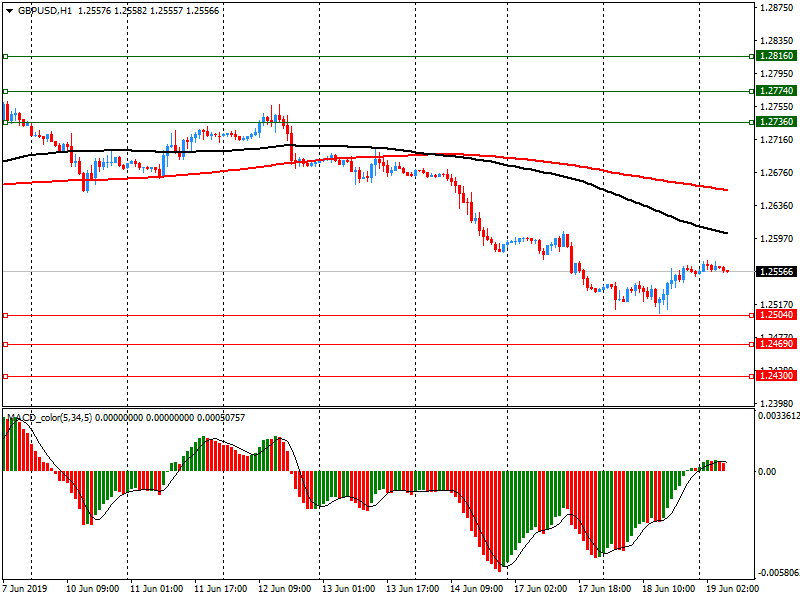This screenshot has height=600, width=800.
Task: Click the GBPUSD,H1 symbol title
Action: coord(45,11)
